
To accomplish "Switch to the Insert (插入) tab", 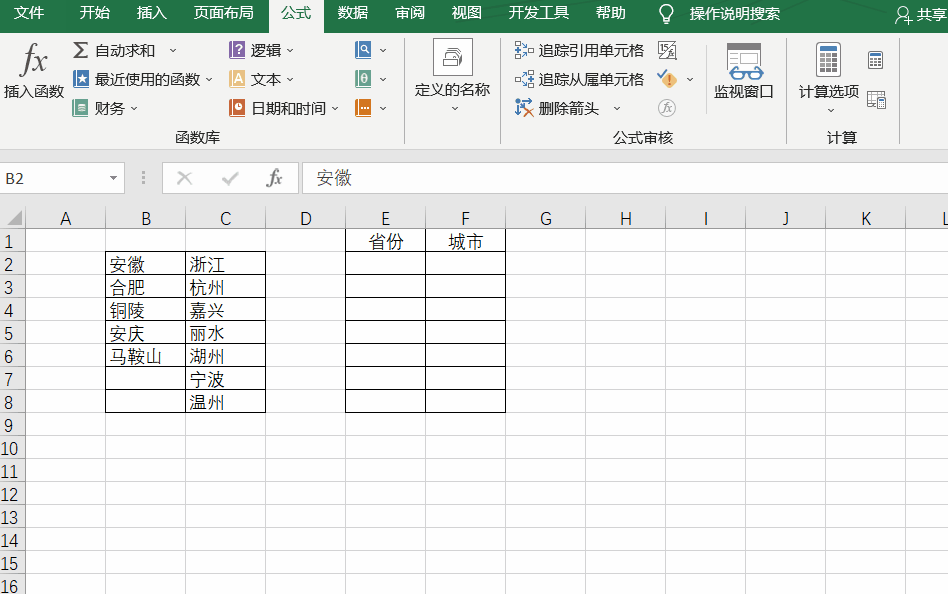I will [152, 13].
